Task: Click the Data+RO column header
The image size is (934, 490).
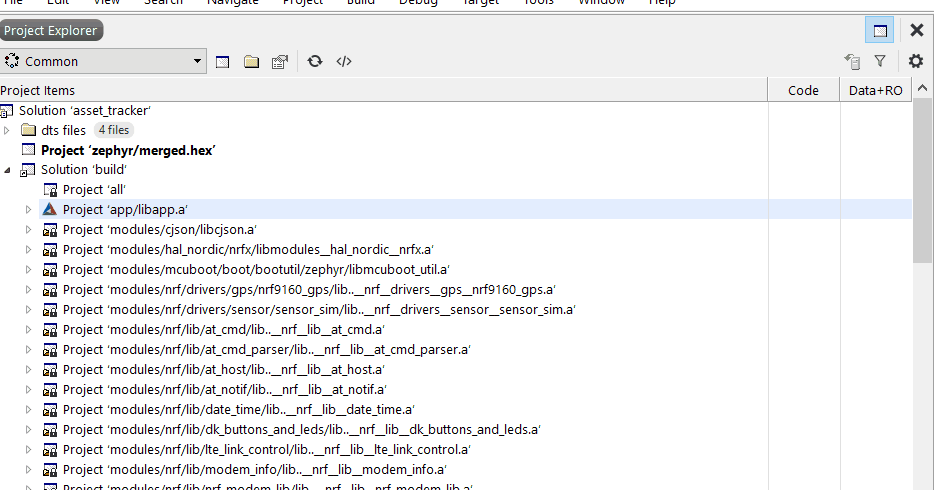Action: (875, 90)
